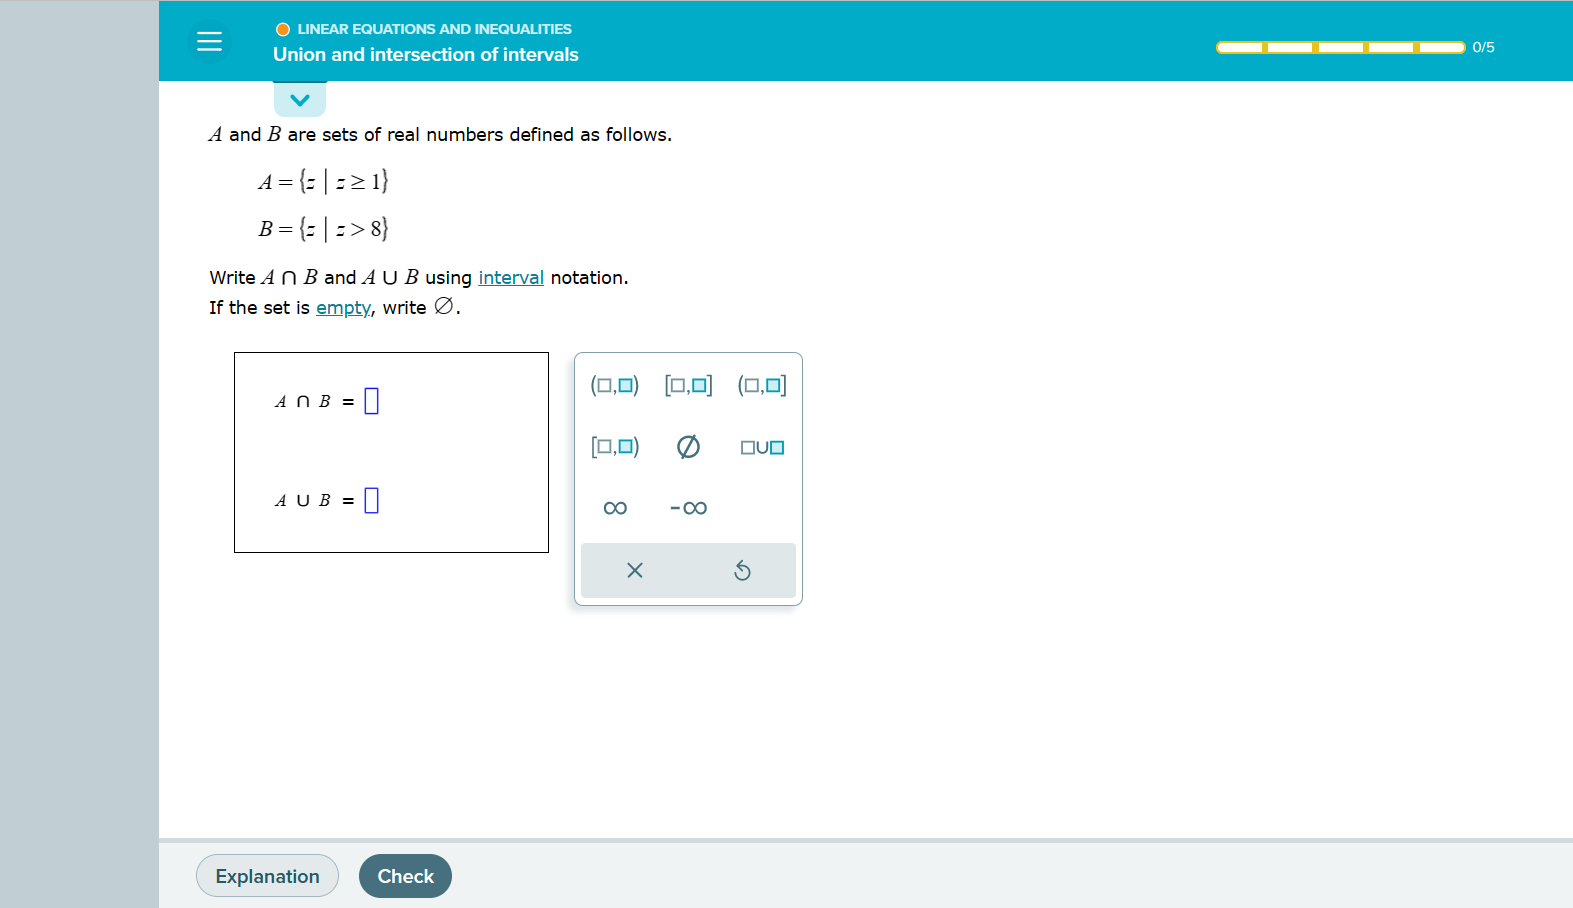1573x908 pixels.
Task: Click the yellow progress bar
Action: [1340, 47]
